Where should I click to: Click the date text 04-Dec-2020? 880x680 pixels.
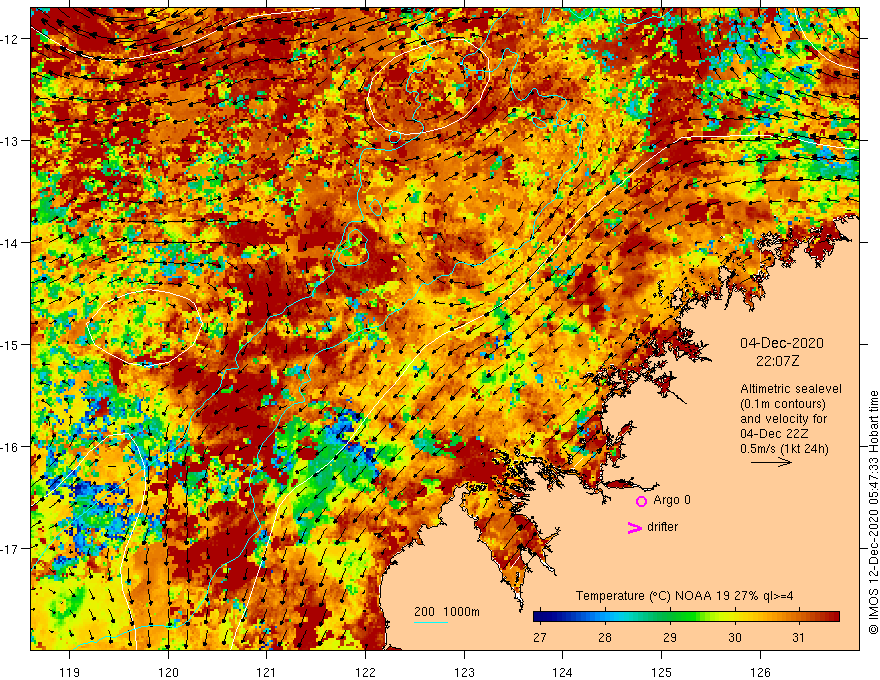(x=782, y=343)
